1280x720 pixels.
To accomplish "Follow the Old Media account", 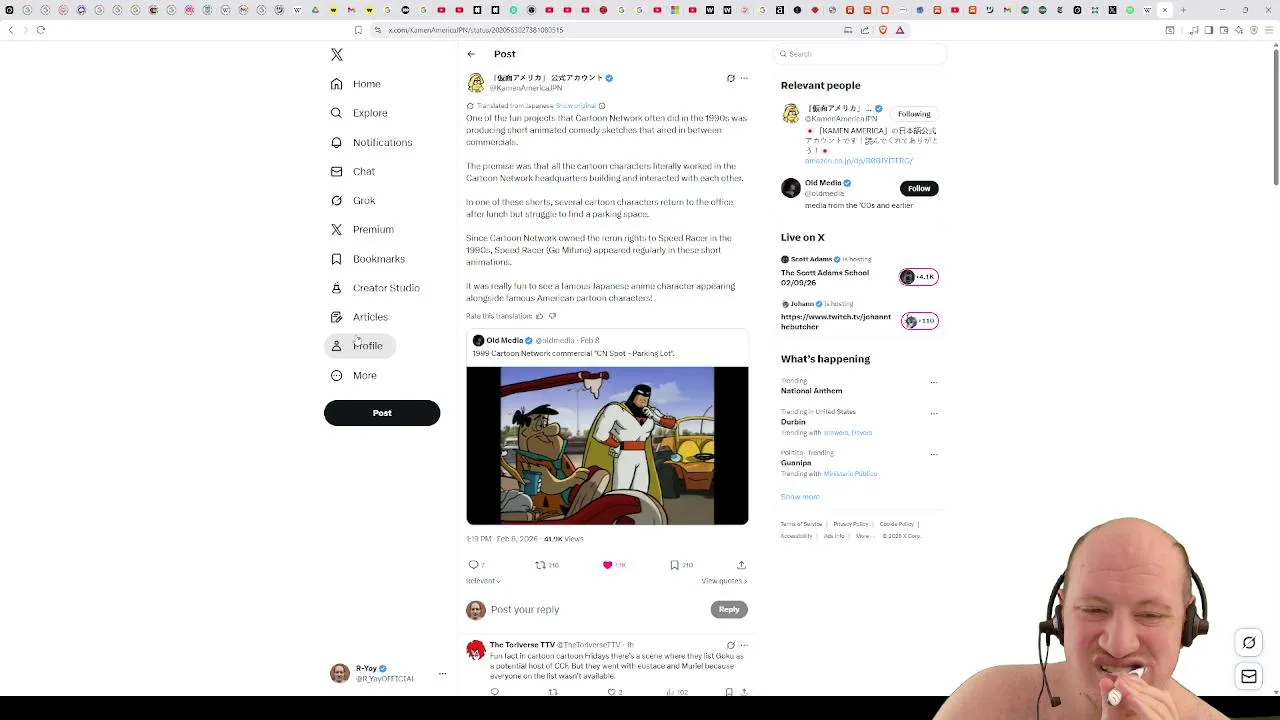I will tap(919, 188).
